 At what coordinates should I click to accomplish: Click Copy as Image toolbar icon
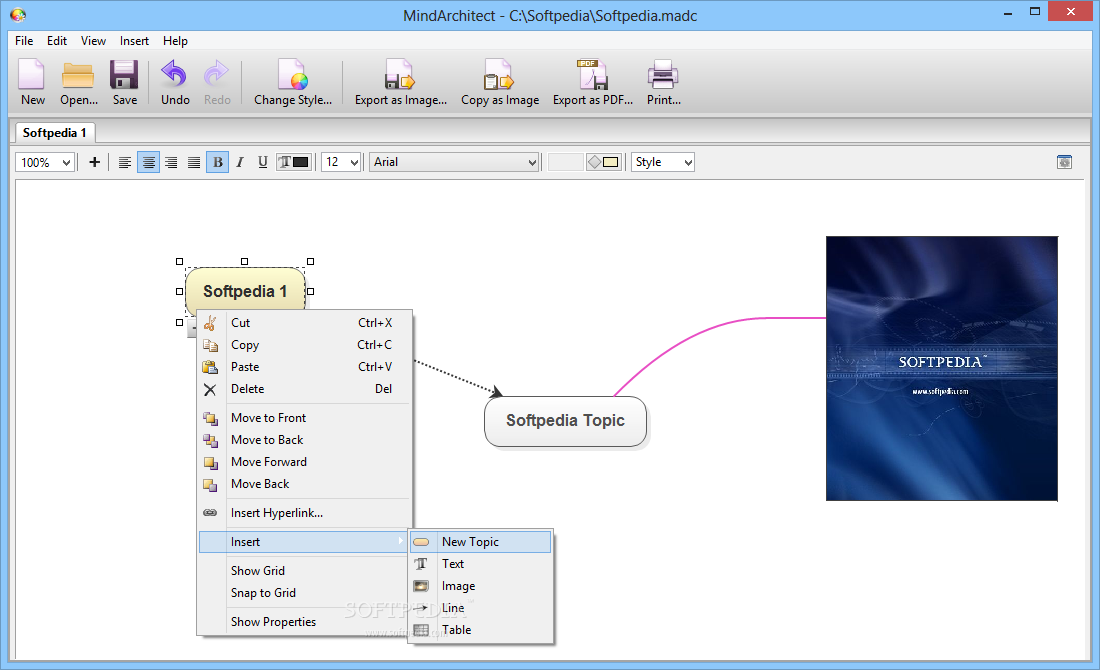(x=499, y=74)
